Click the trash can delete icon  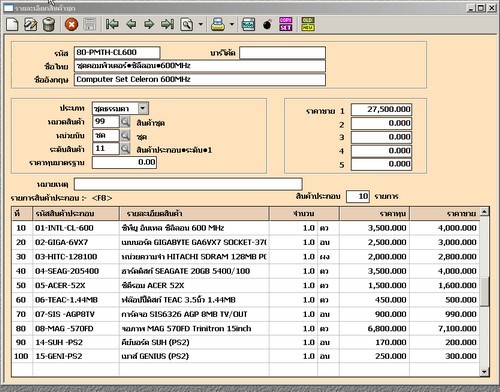coord(49,24)
